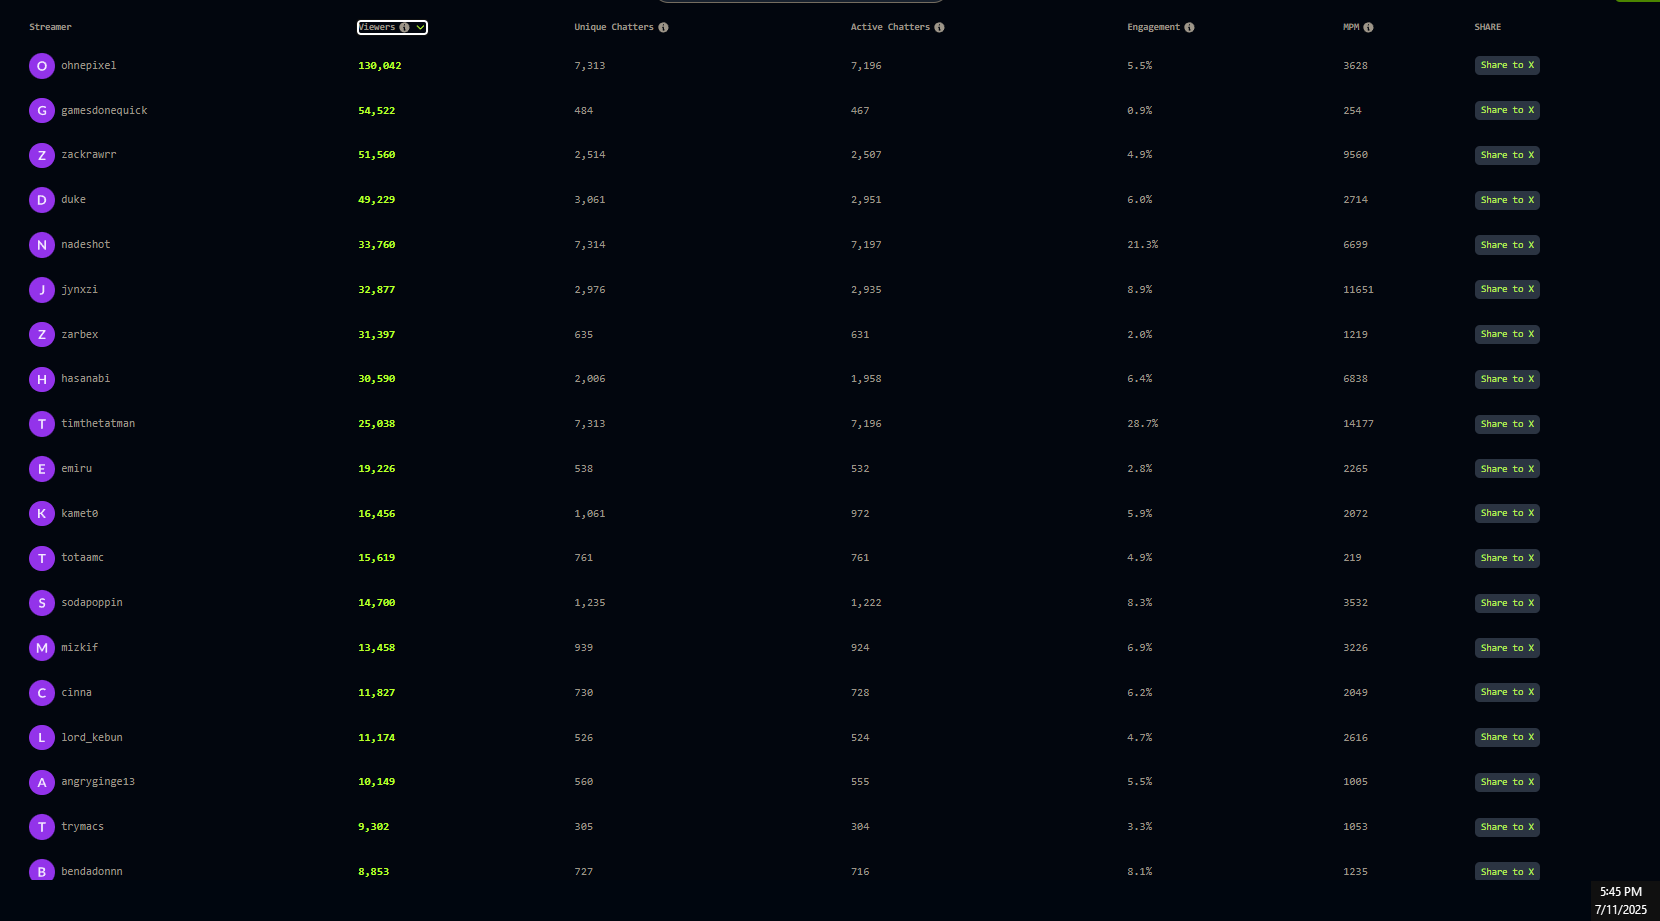Show info for the Viewers column
This screenshot has width=1660, height=921.
coord(404,27)
